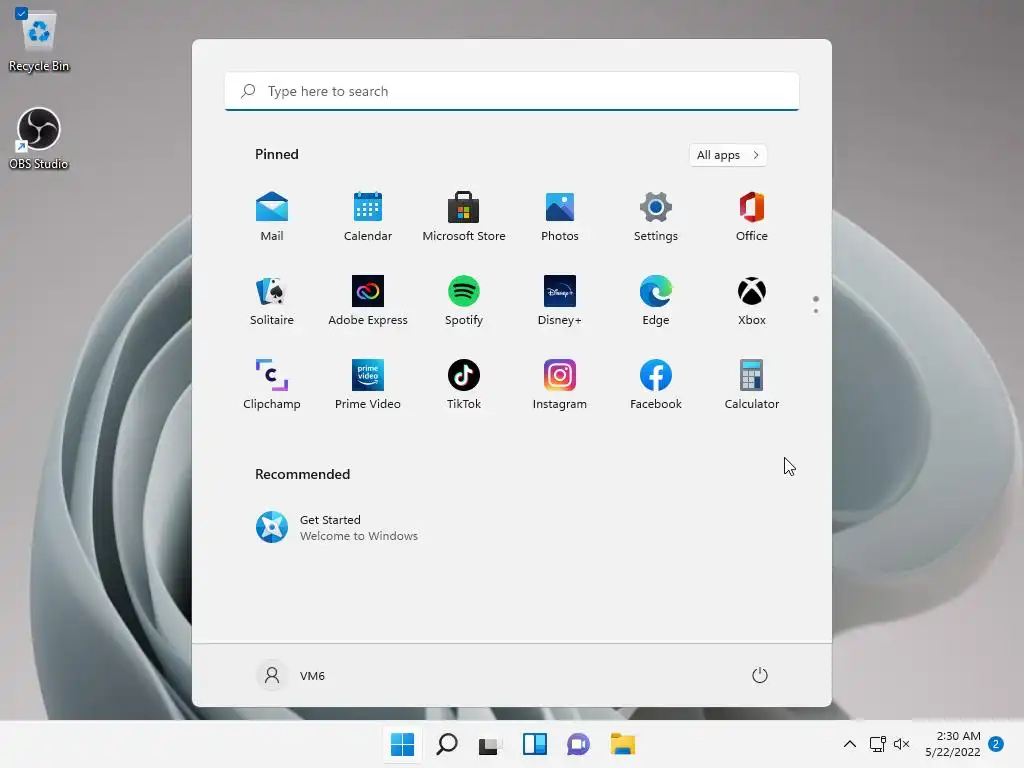Tick the Recycle Bin selection checkbox
The height and width of the screenshot is (768, 1024).
tap(21, 13)
